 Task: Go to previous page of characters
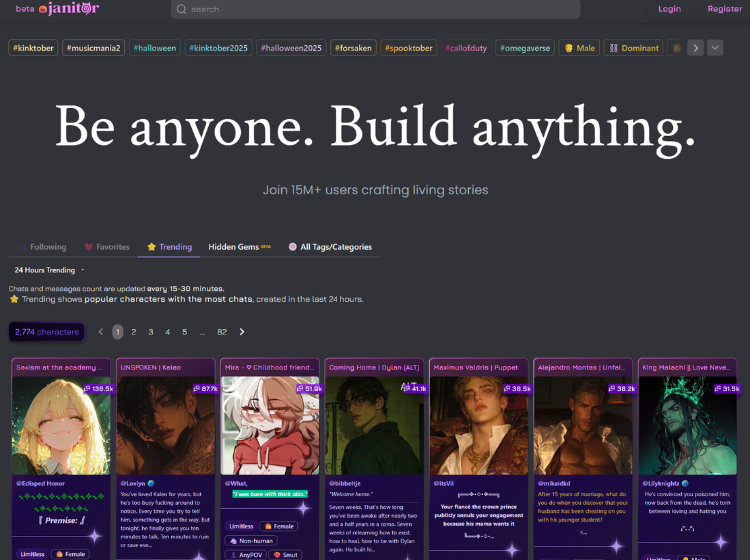tap(100, 331)
